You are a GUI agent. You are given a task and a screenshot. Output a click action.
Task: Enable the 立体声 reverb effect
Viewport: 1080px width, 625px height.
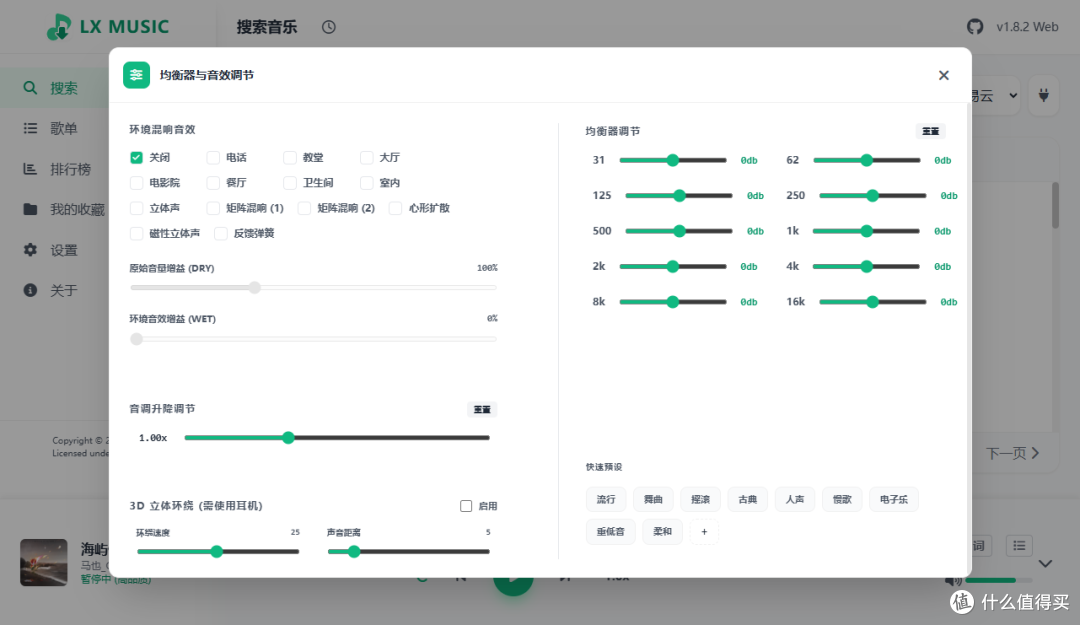tap(136, 208)
